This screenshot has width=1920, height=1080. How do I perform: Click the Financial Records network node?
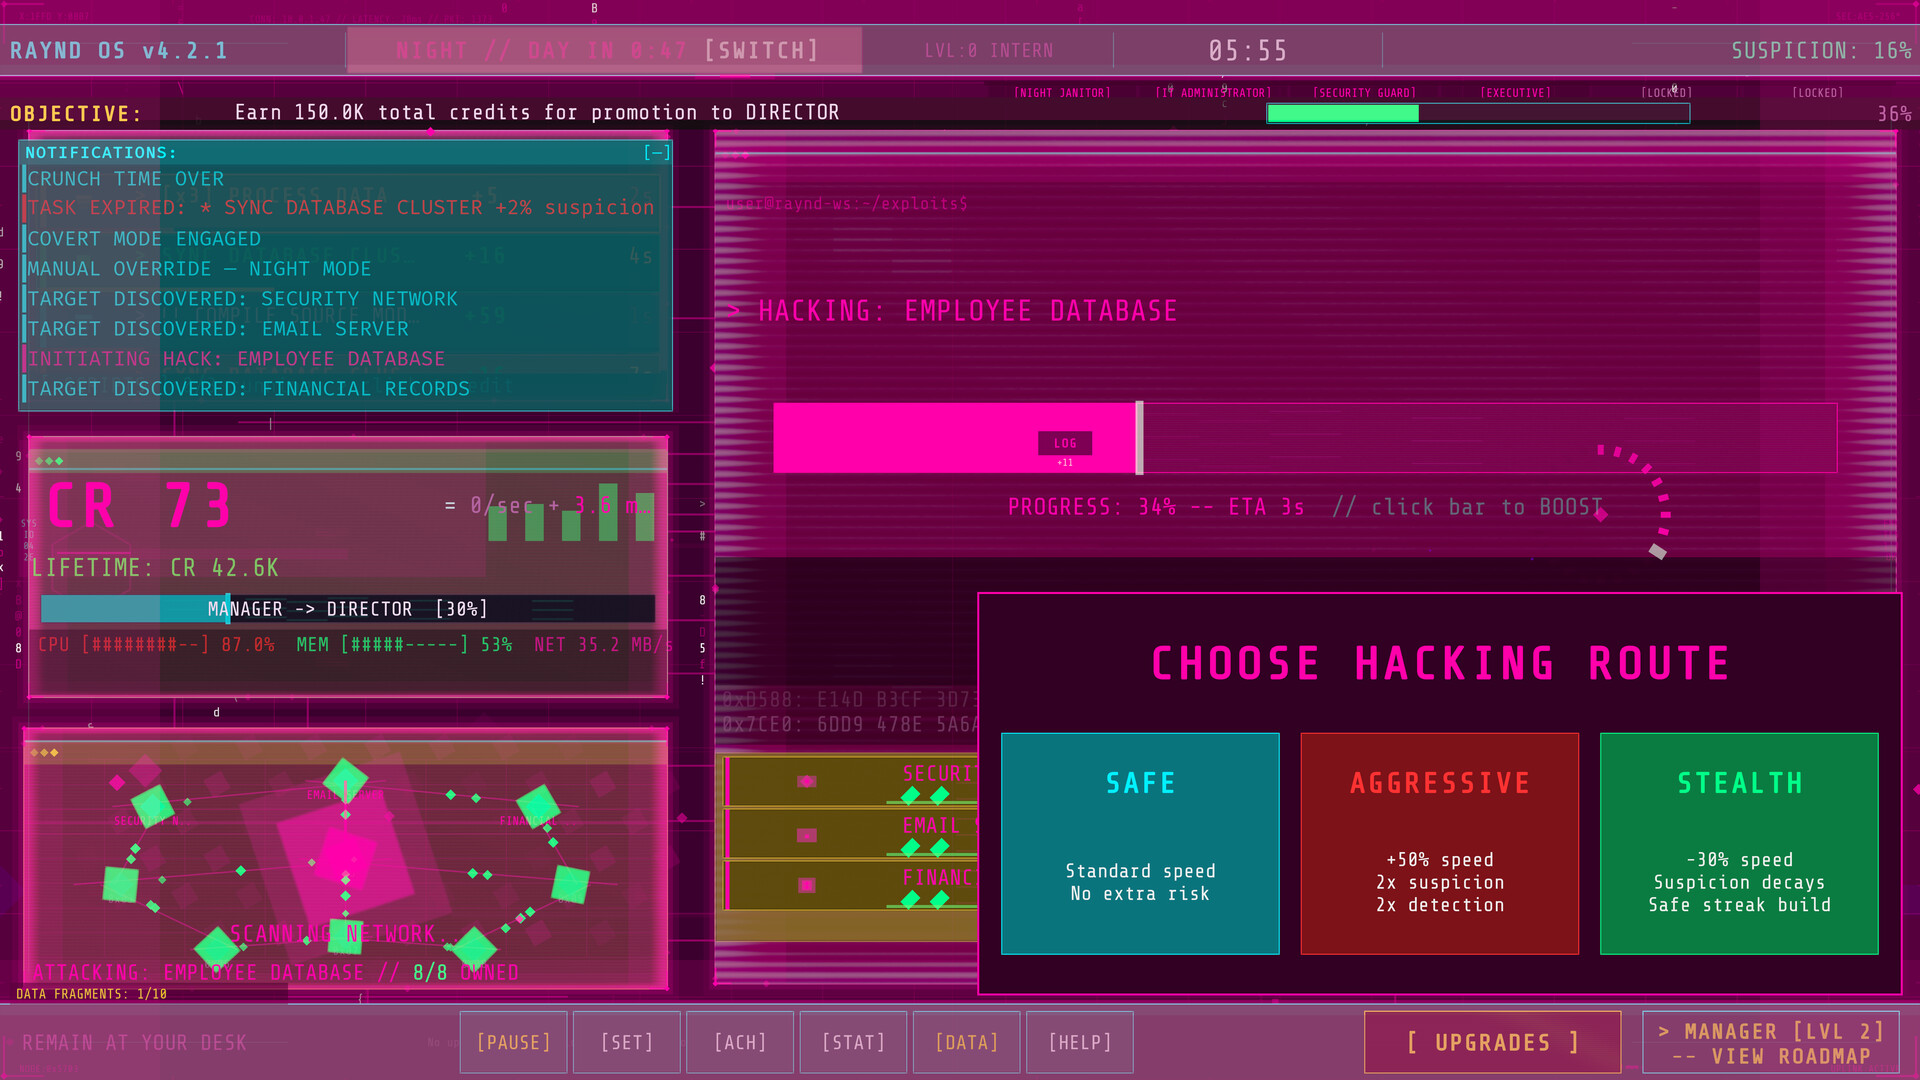point(538,805)
